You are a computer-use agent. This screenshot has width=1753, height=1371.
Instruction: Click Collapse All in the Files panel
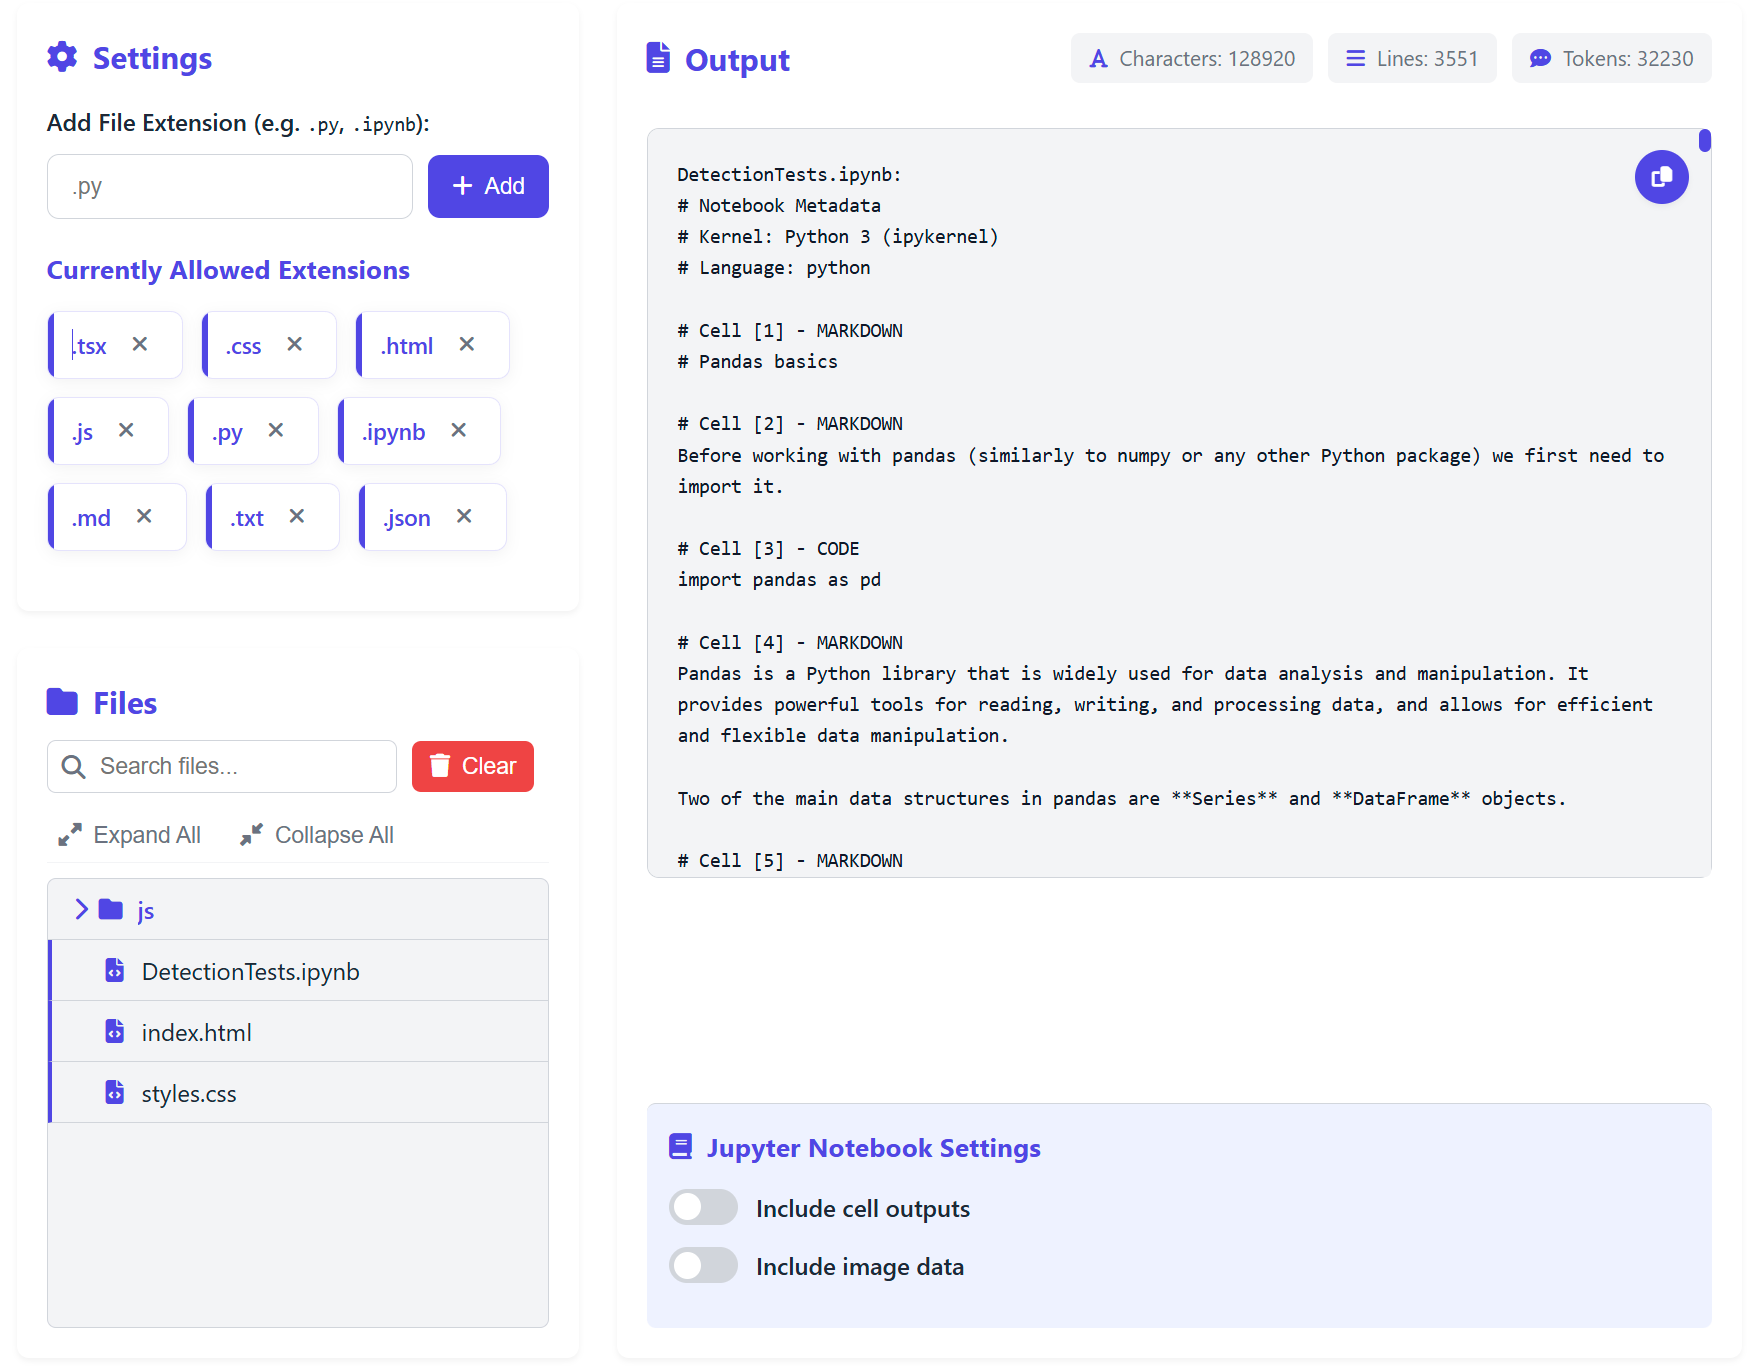tap(316, 834)
